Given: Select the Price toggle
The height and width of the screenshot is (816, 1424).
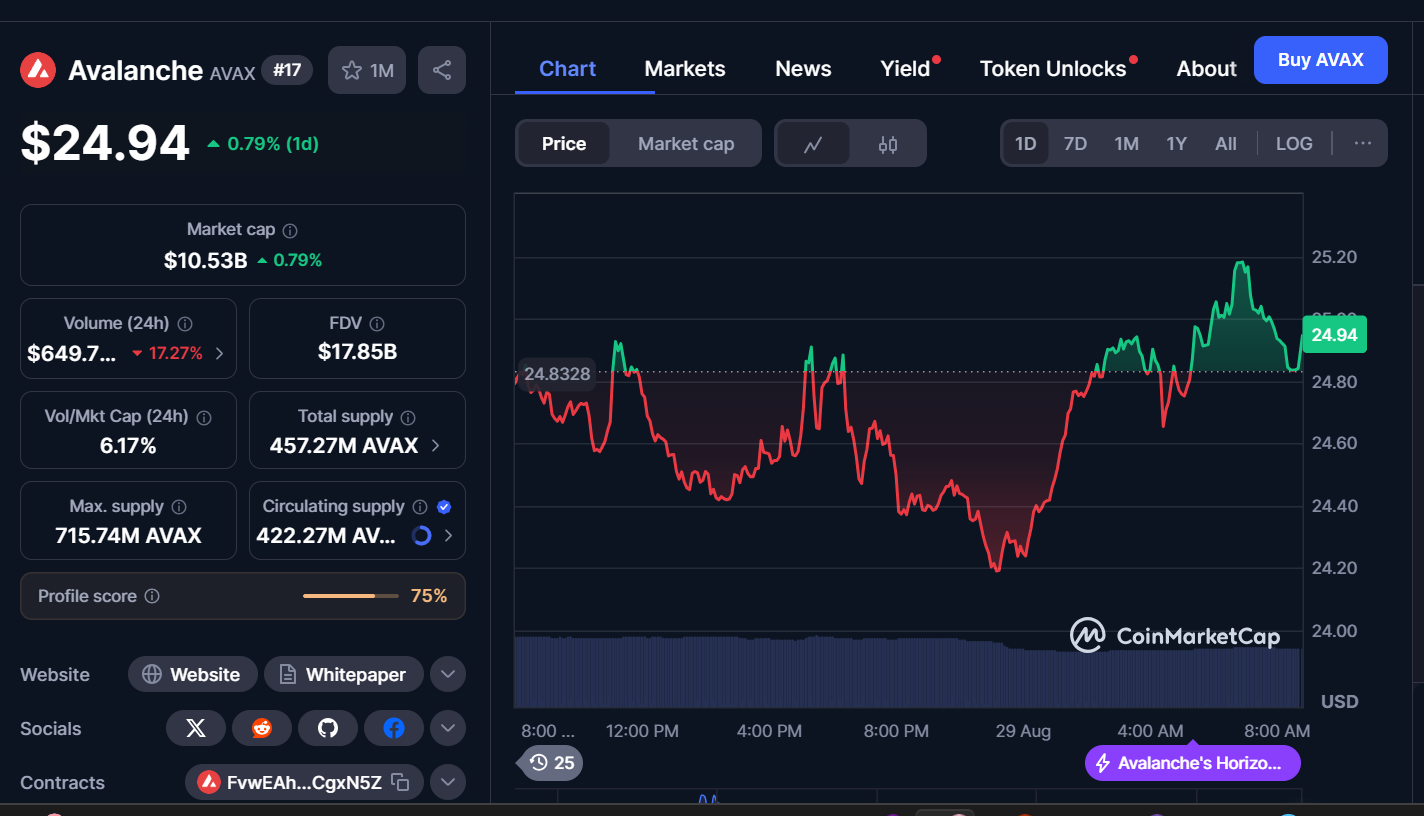Looking at the screenshot, I should [564, 144].
